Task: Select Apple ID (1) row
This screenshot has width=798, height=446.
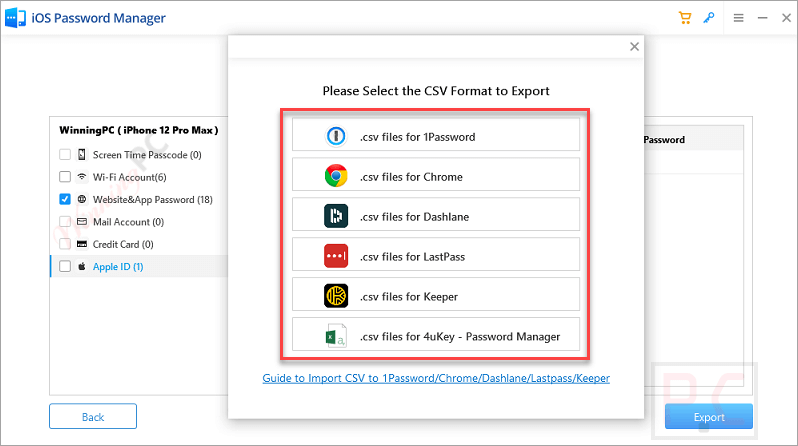Action: point(139,266)
